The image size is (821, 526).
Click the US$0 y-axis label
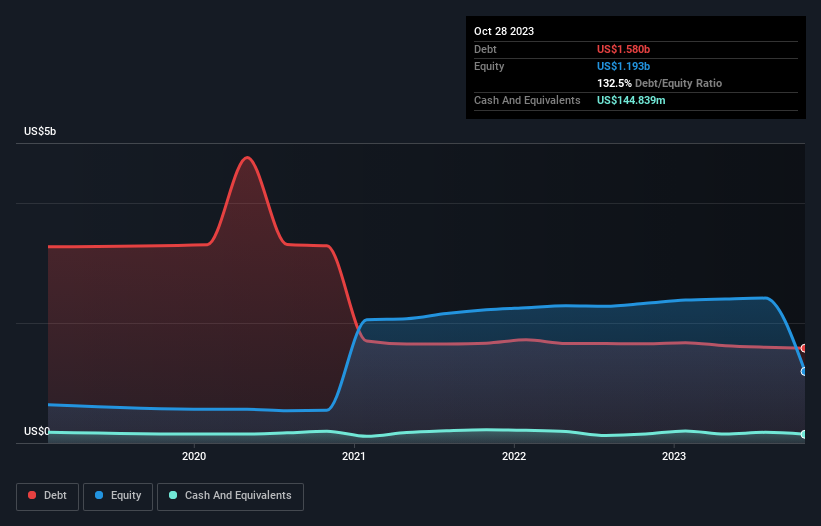(x=37, y=431)
